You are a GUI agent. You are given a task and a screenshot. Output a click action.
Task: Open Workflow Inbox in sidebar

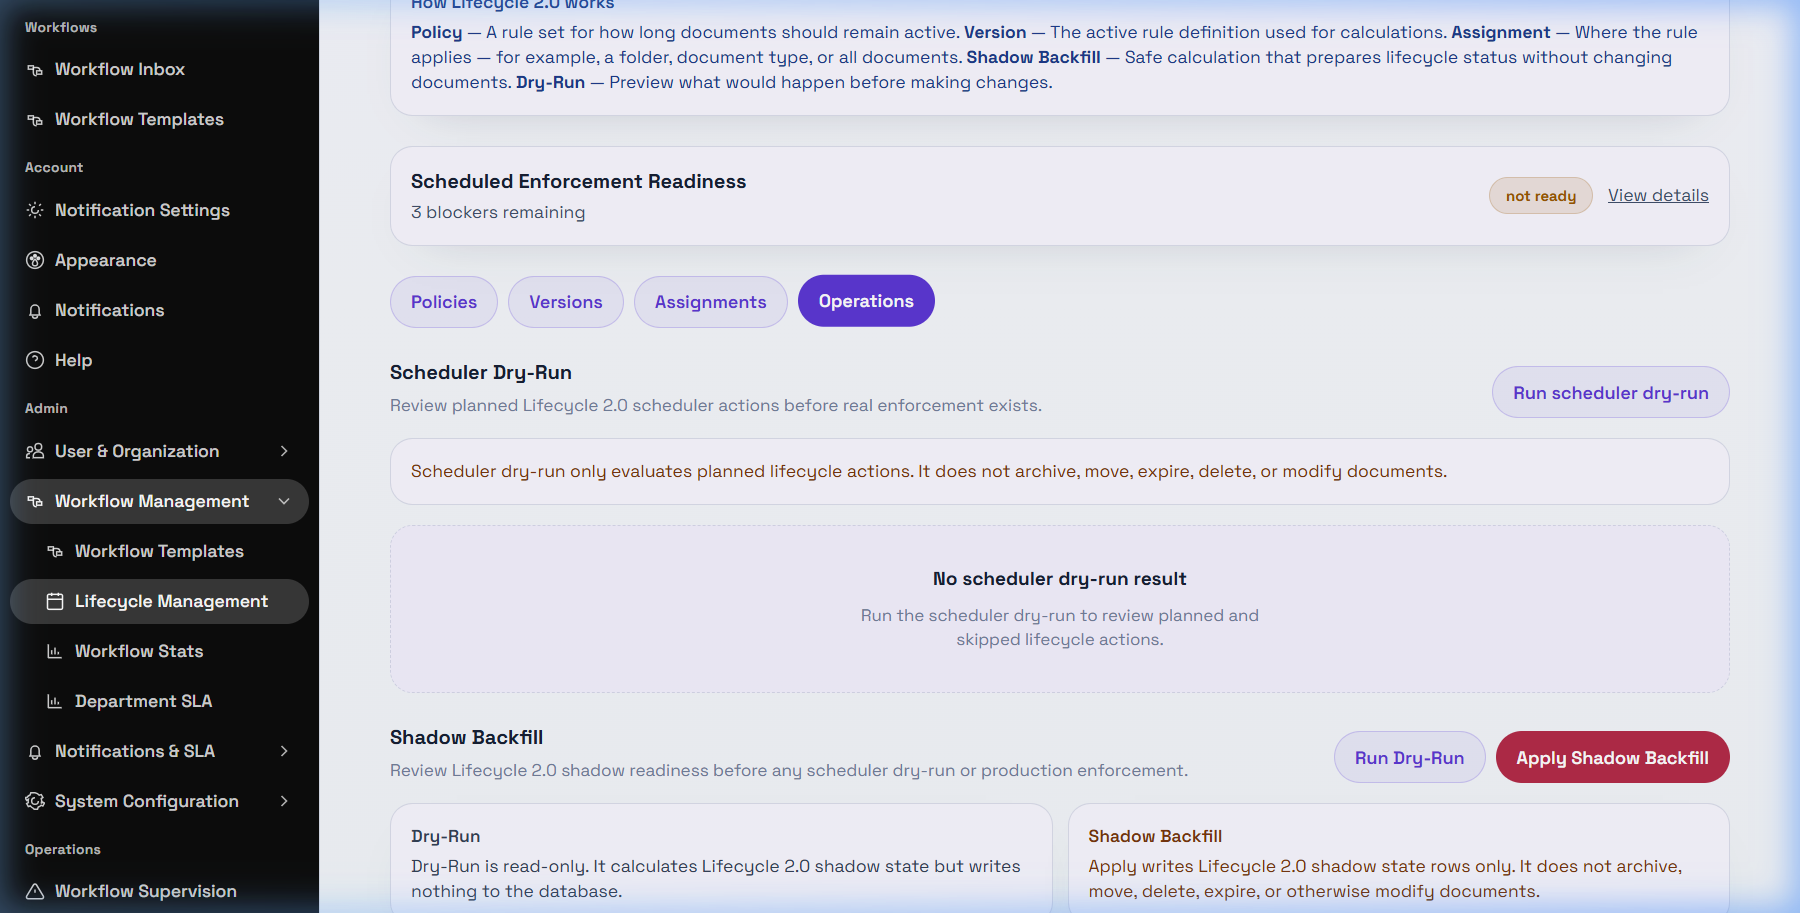pos(120,69)
